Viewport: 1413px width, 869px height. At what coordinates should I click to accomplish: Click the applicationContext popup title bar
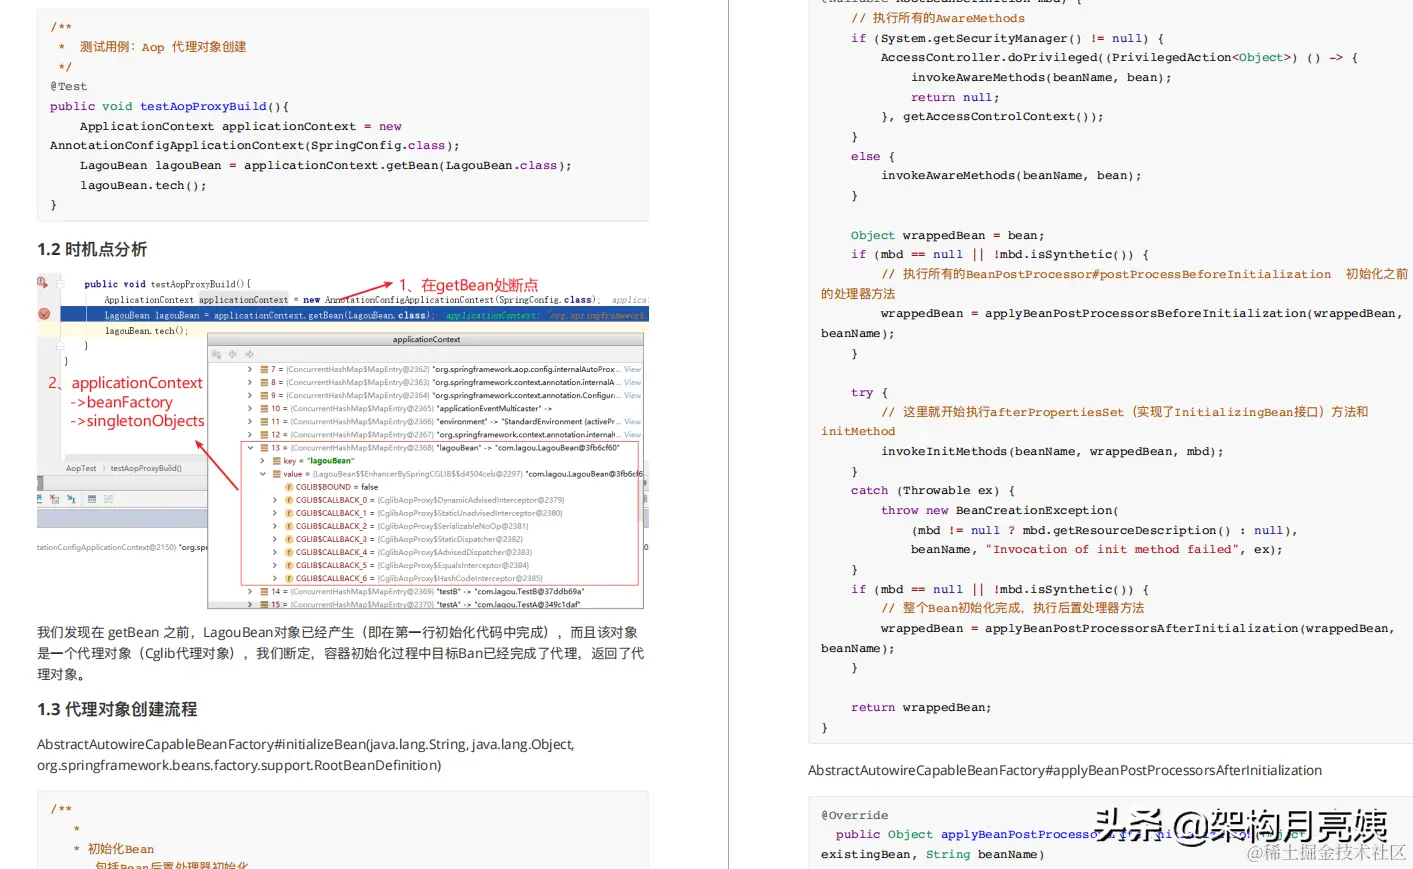click(426, 340)
